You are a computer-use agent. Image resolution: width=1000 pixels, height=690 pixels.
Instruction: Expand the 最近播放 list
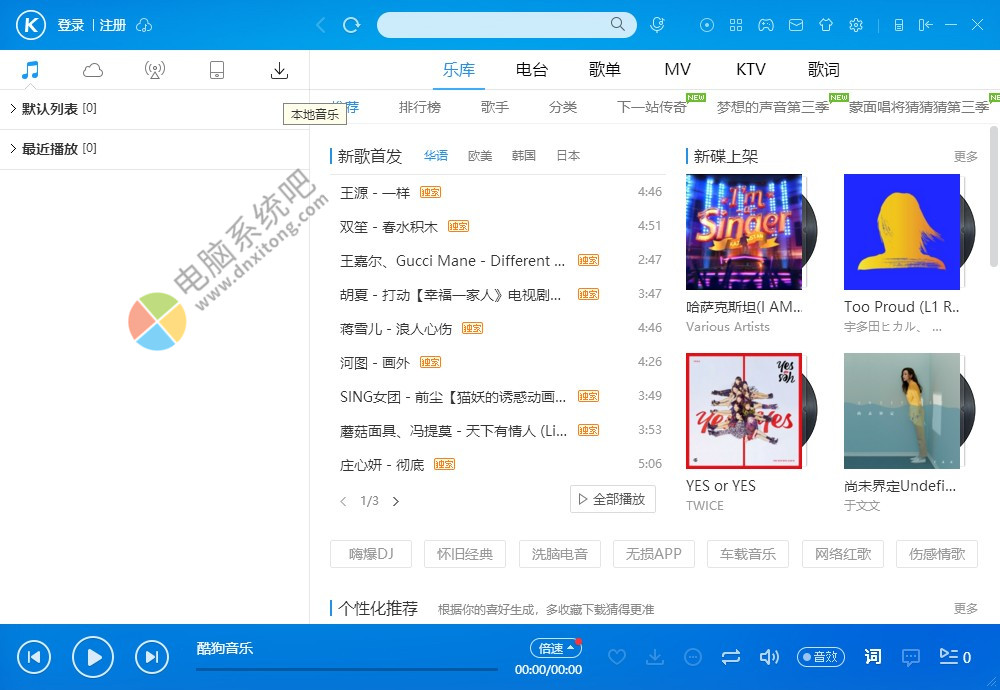coord(13,149)
